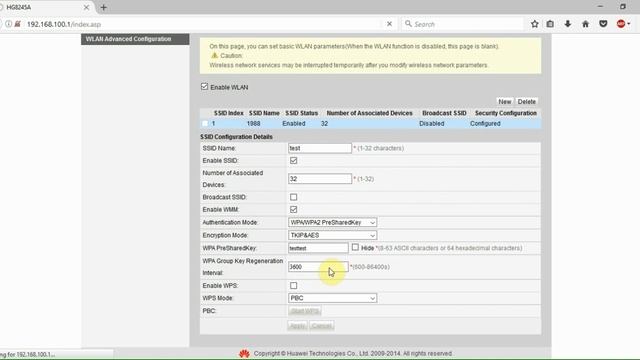Click the bookmark star icon
This screenshot has width=640, height=360.
(x=534, y=24)
